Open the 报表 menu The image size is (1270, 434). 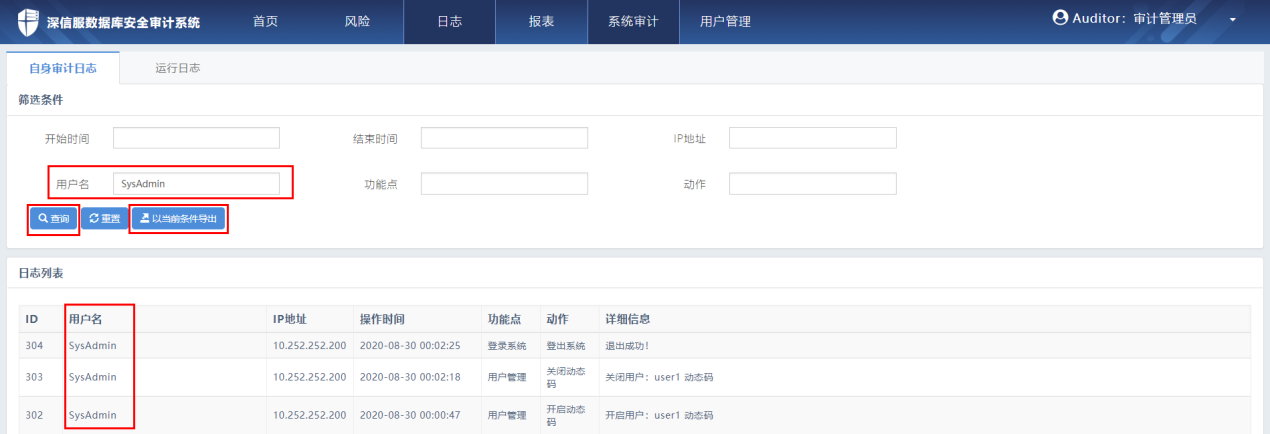tap(541, 21)
